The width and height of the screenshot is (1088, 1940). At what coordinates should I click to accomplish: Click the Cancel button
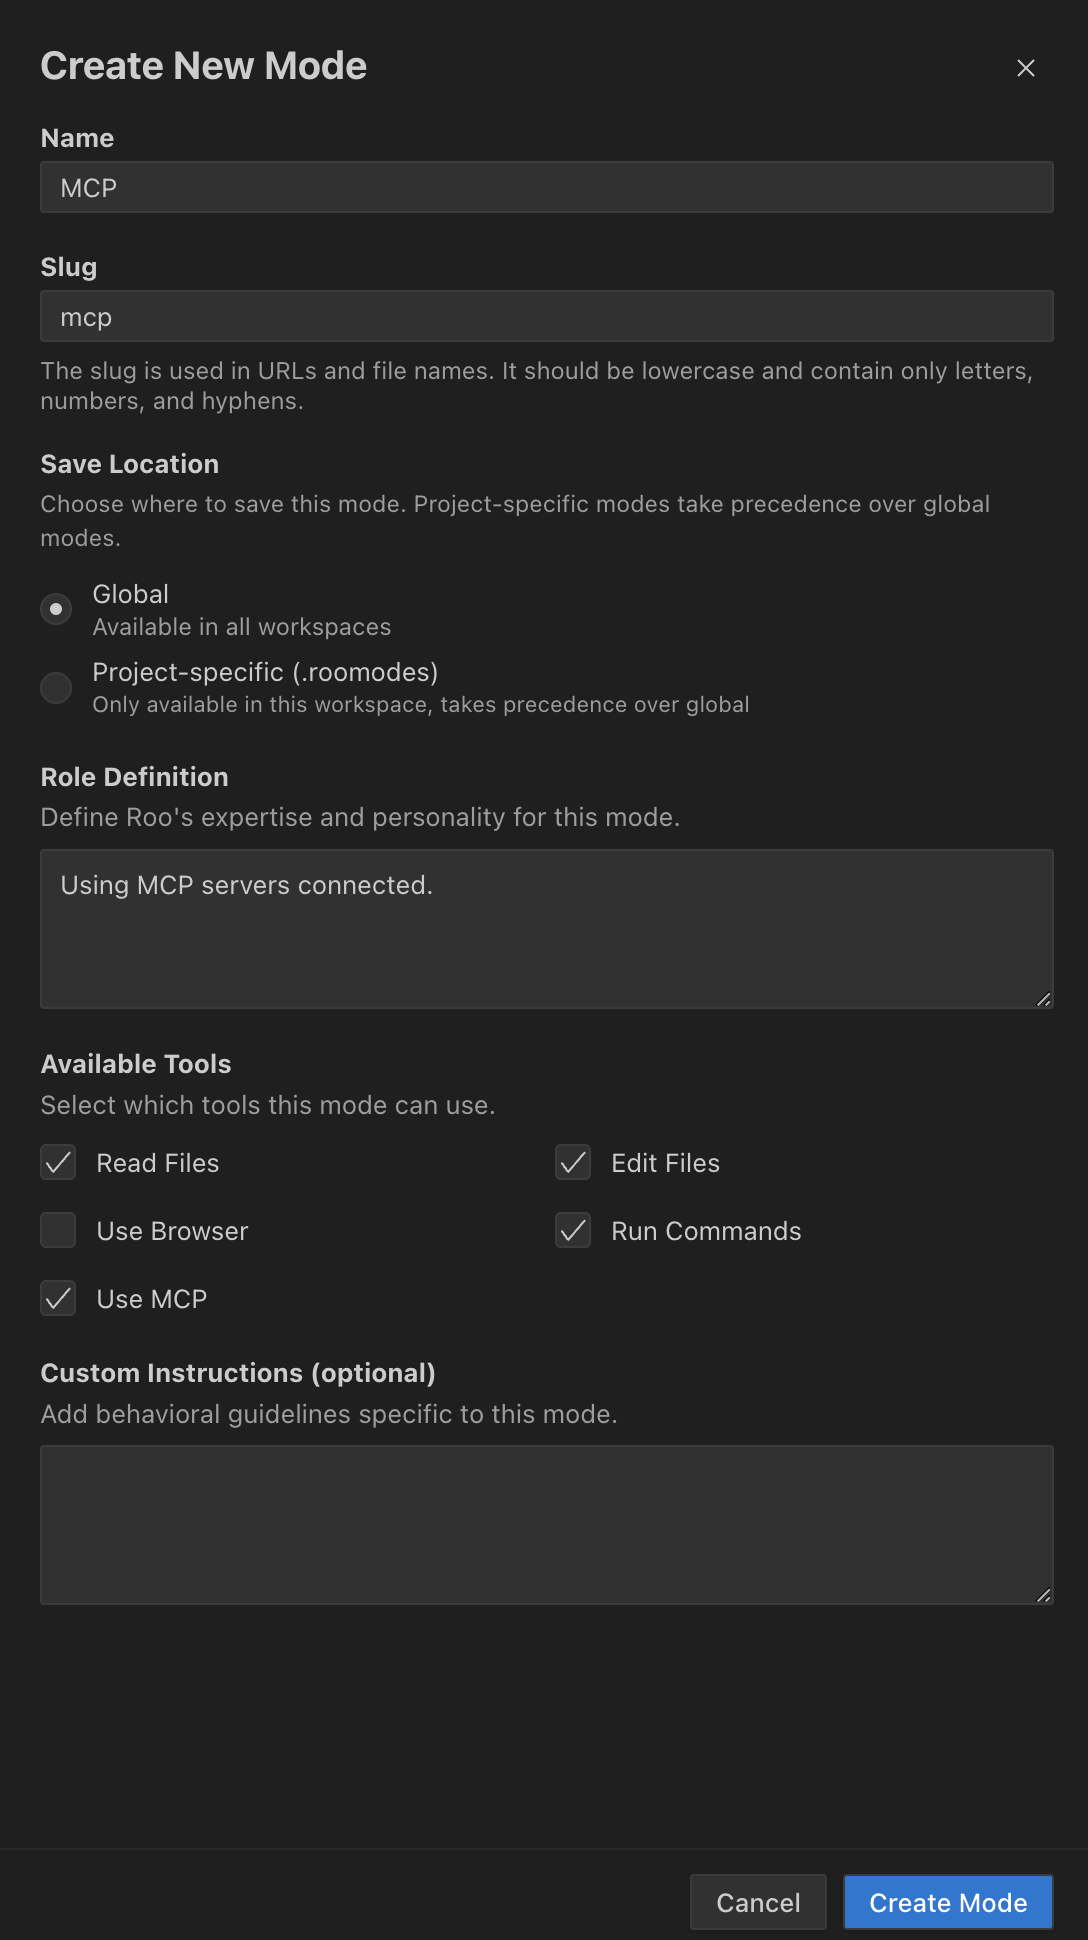click(758, 1902)
